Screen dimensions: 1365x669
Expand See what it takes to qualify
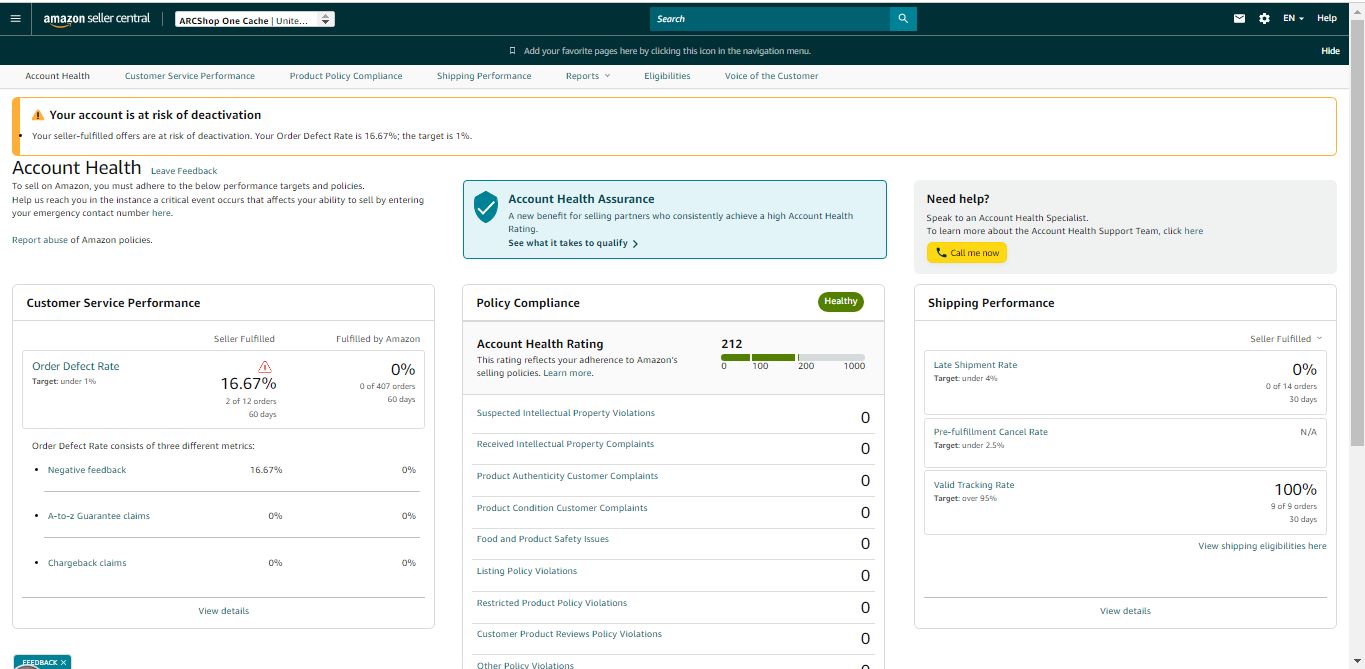572,243
